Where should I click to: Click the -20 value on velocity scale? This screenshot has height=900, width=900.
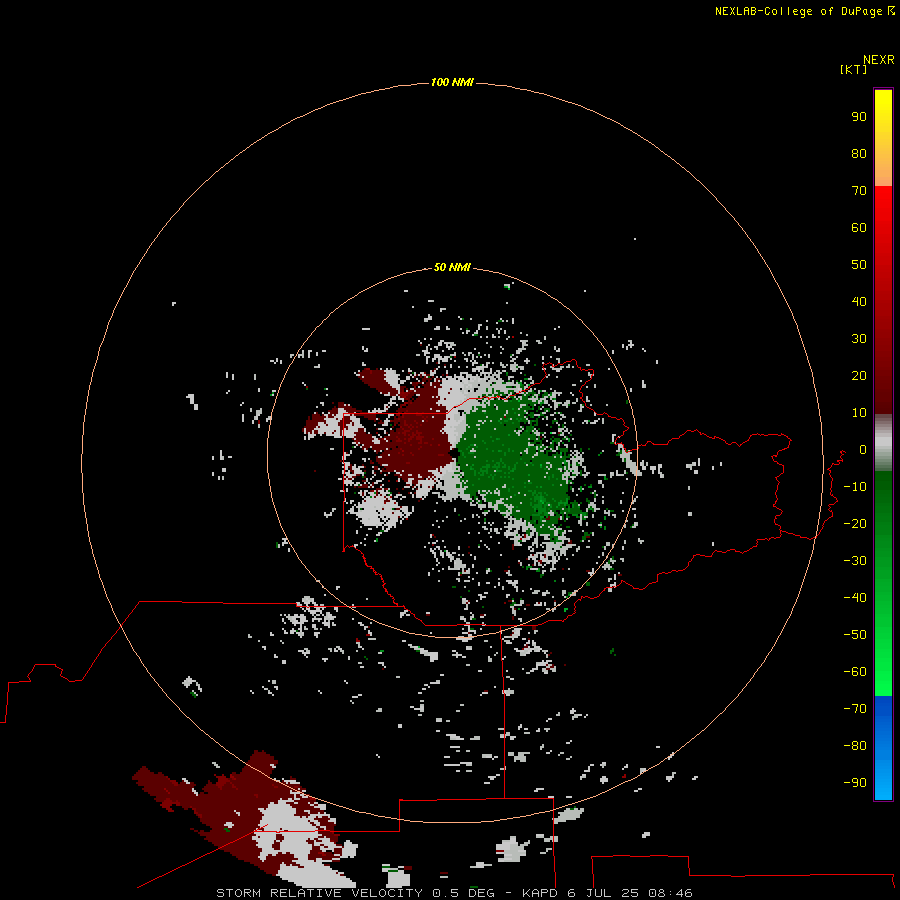coord(855,523)
